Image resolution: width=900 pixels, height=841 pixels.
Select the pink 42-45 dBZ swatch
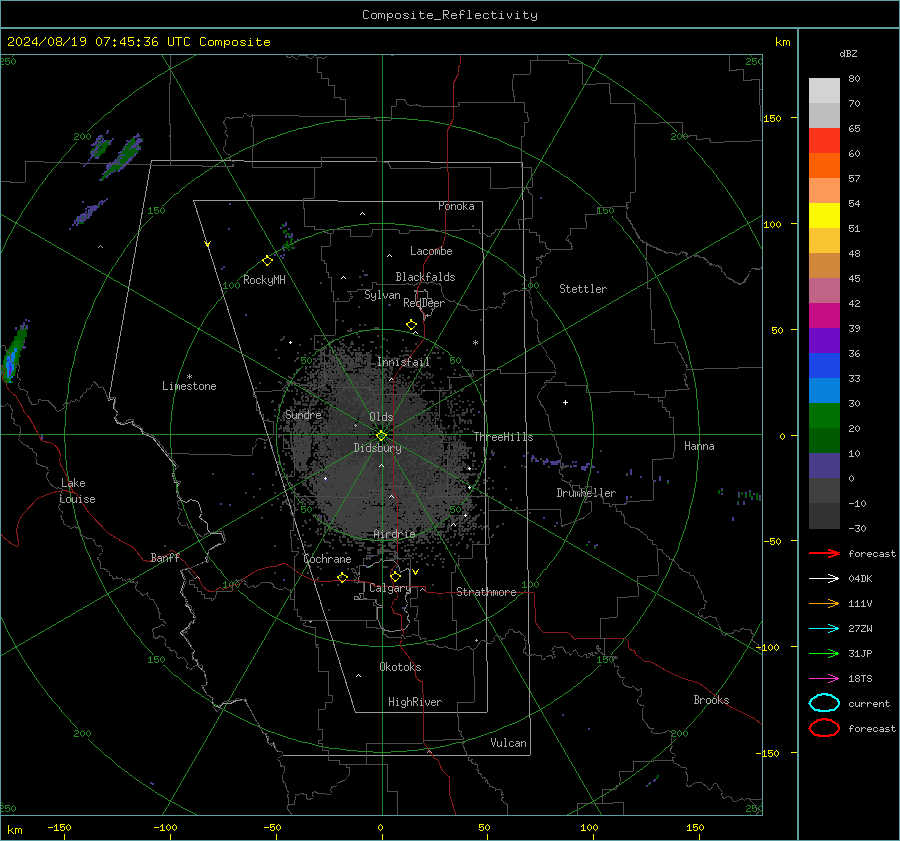(824, 290)
